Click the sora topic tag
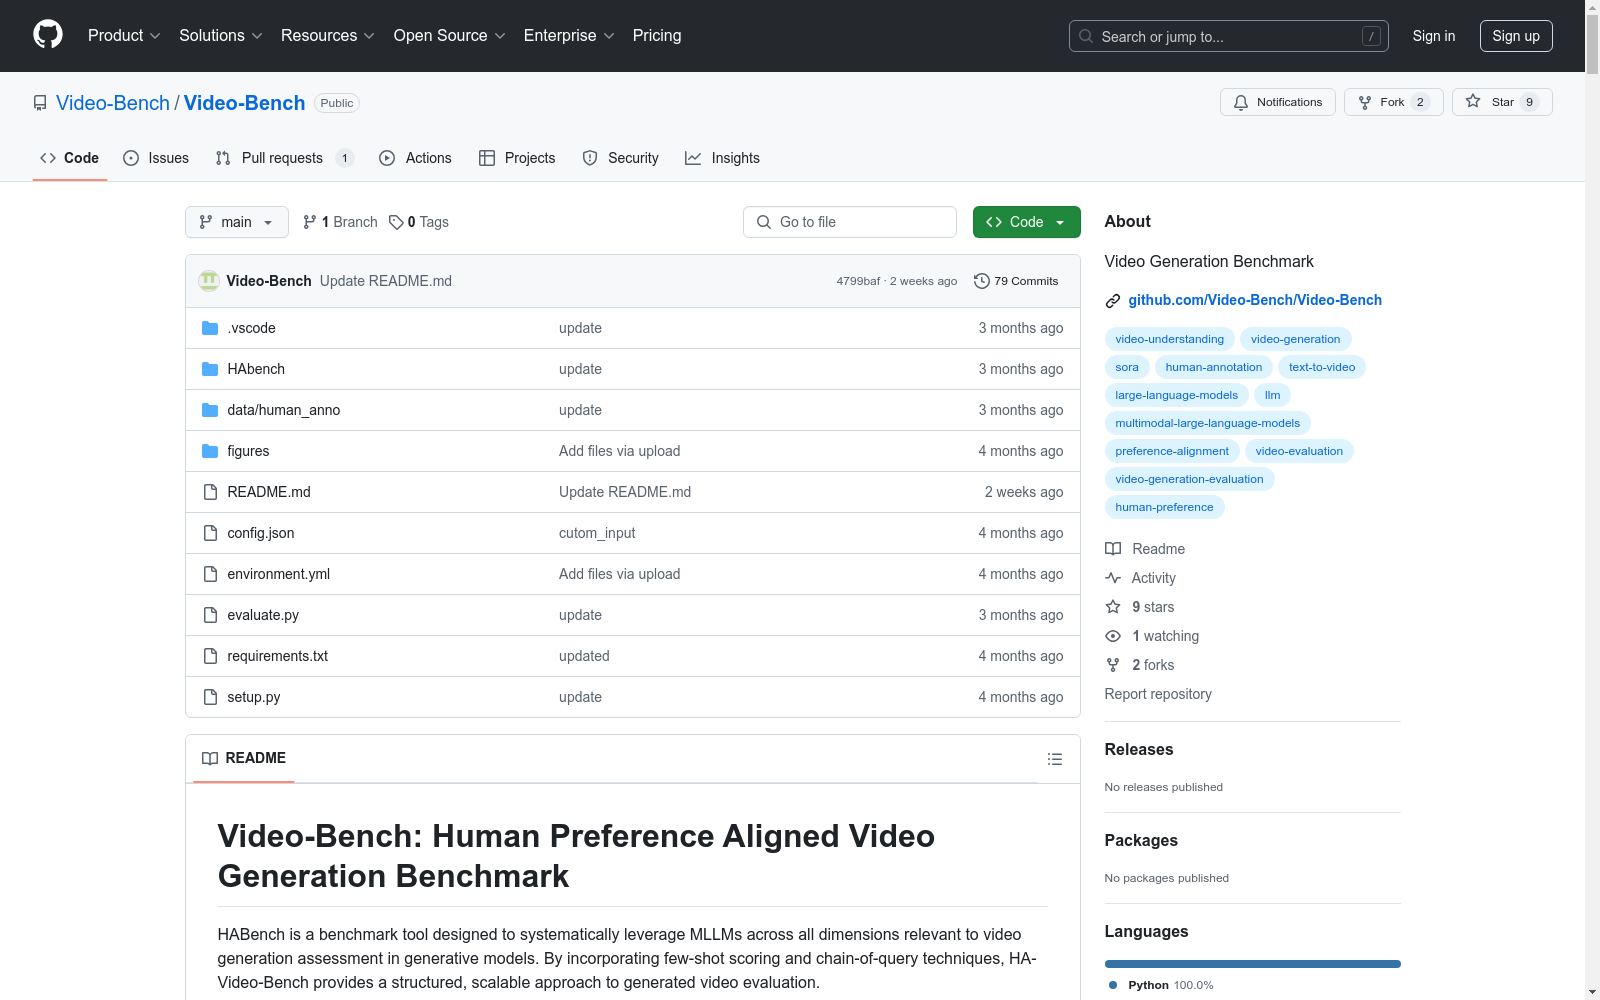Screen dimensions: 1600x1000 tap(1127, 367)
